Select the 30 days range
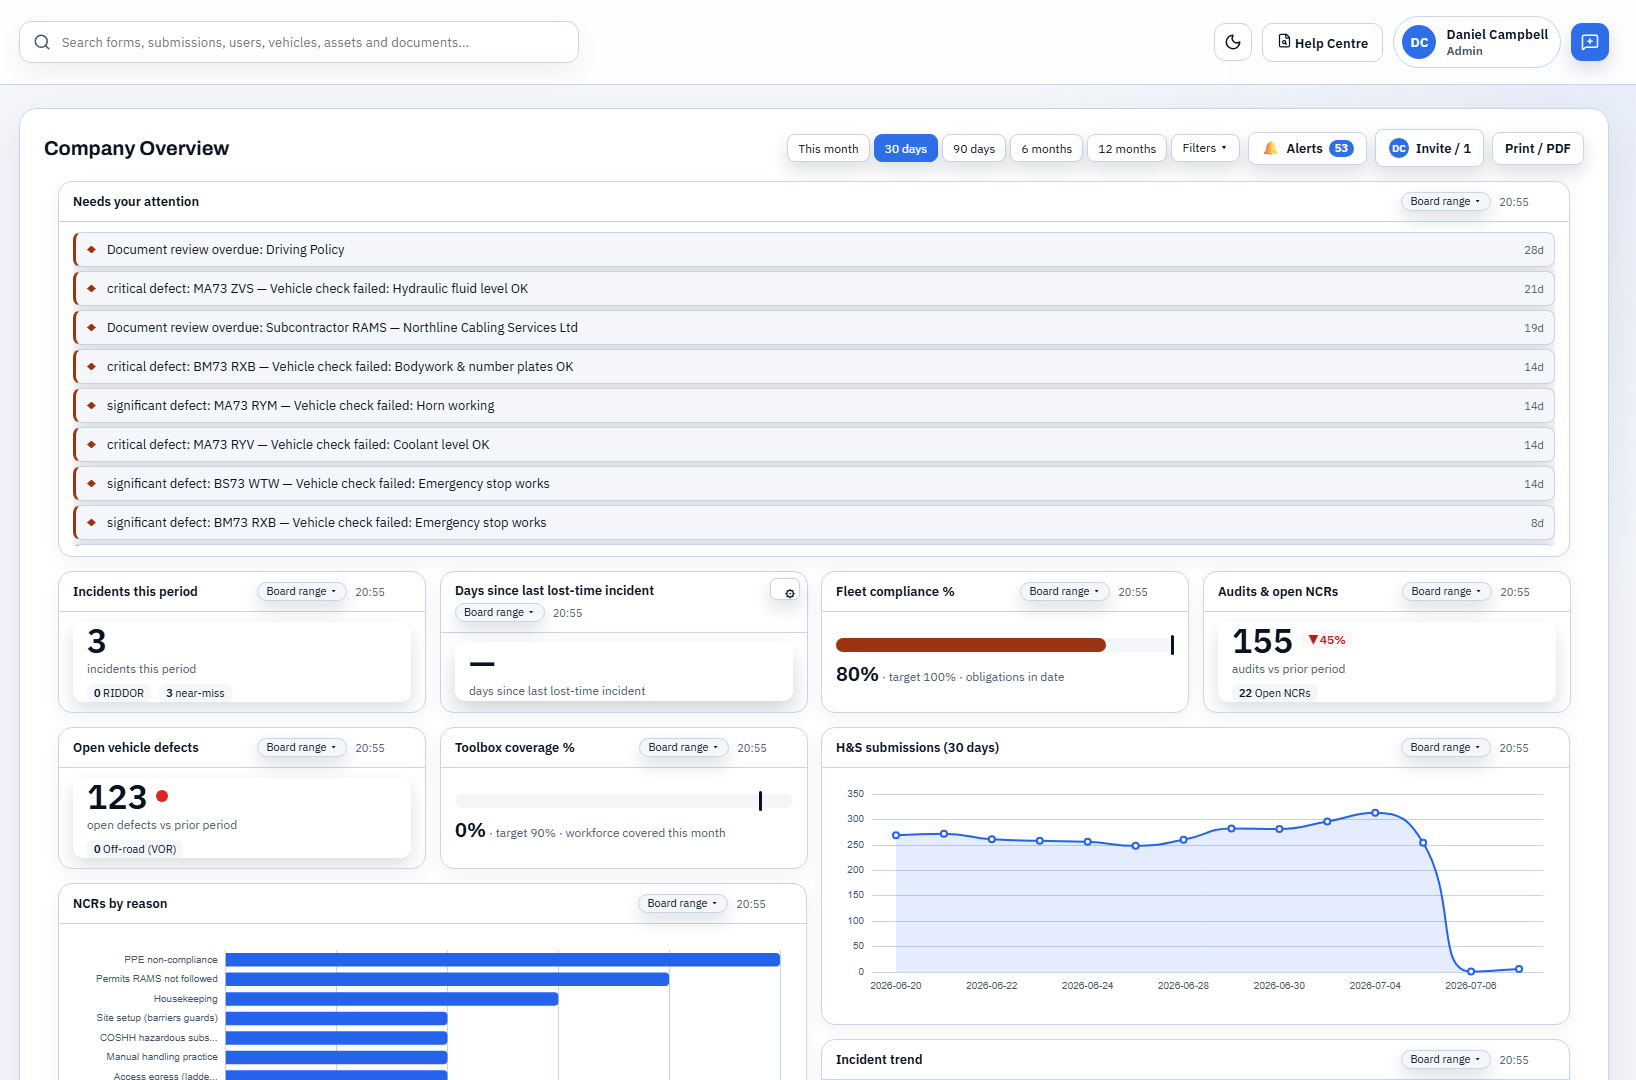Viewport: 1636px width, 1080px height. tap(905, 148)
